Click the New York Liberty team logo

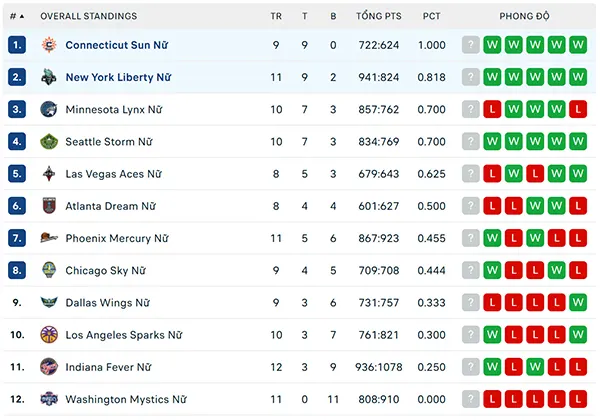pos(49,77)
